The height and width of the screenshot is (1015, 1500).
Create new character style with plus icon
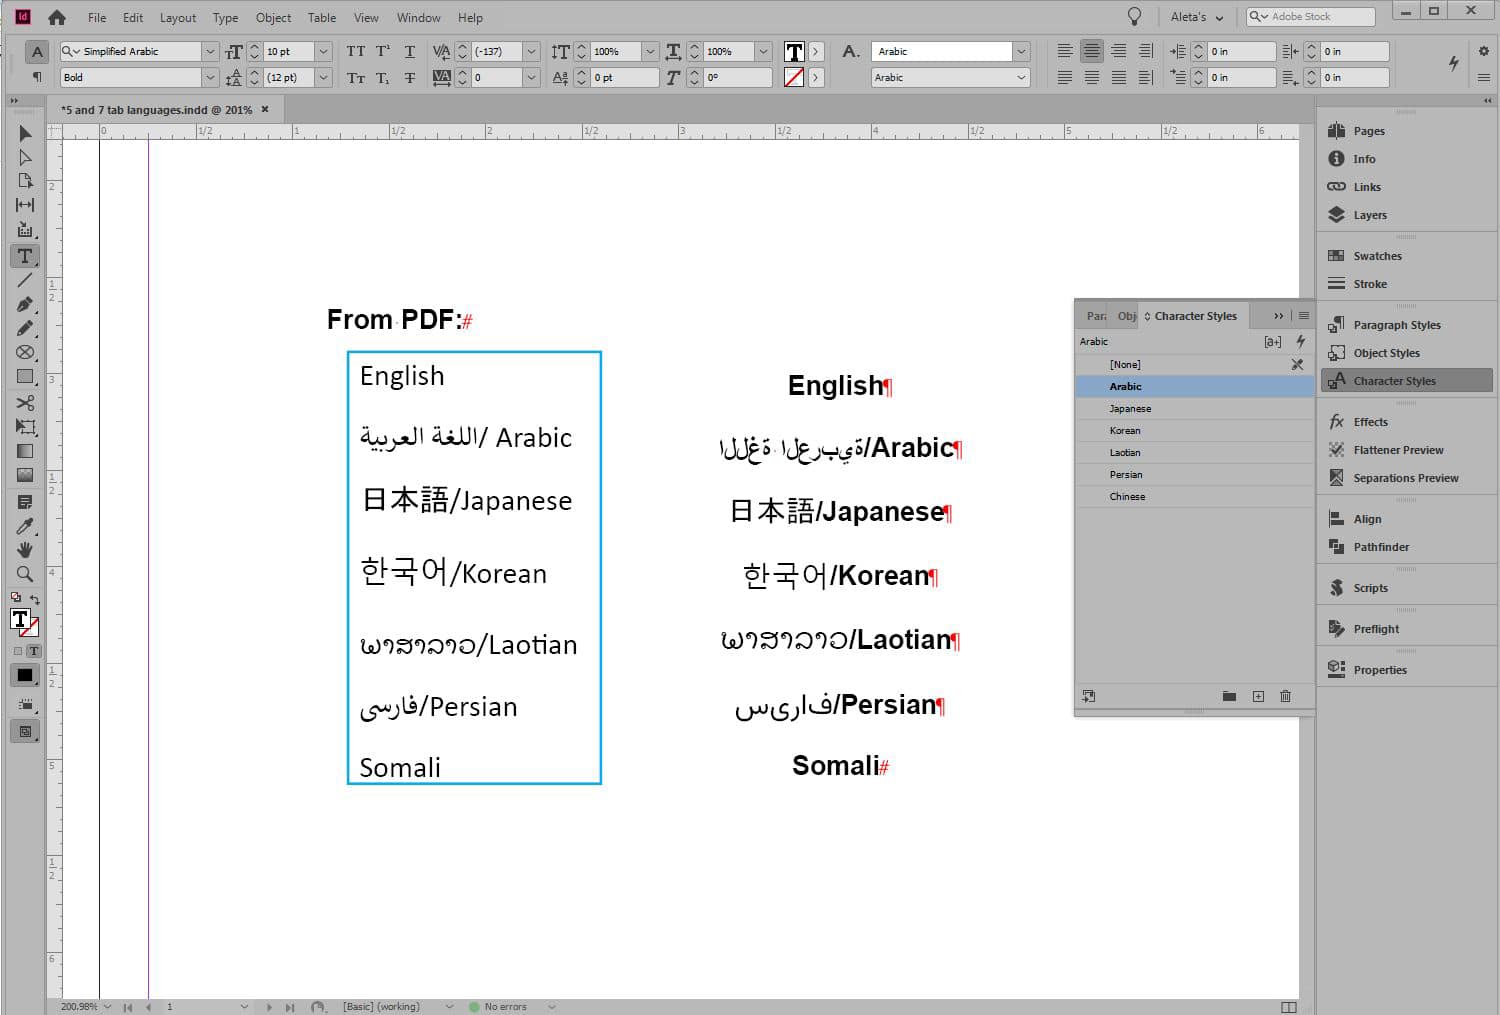click(1258, 696)
